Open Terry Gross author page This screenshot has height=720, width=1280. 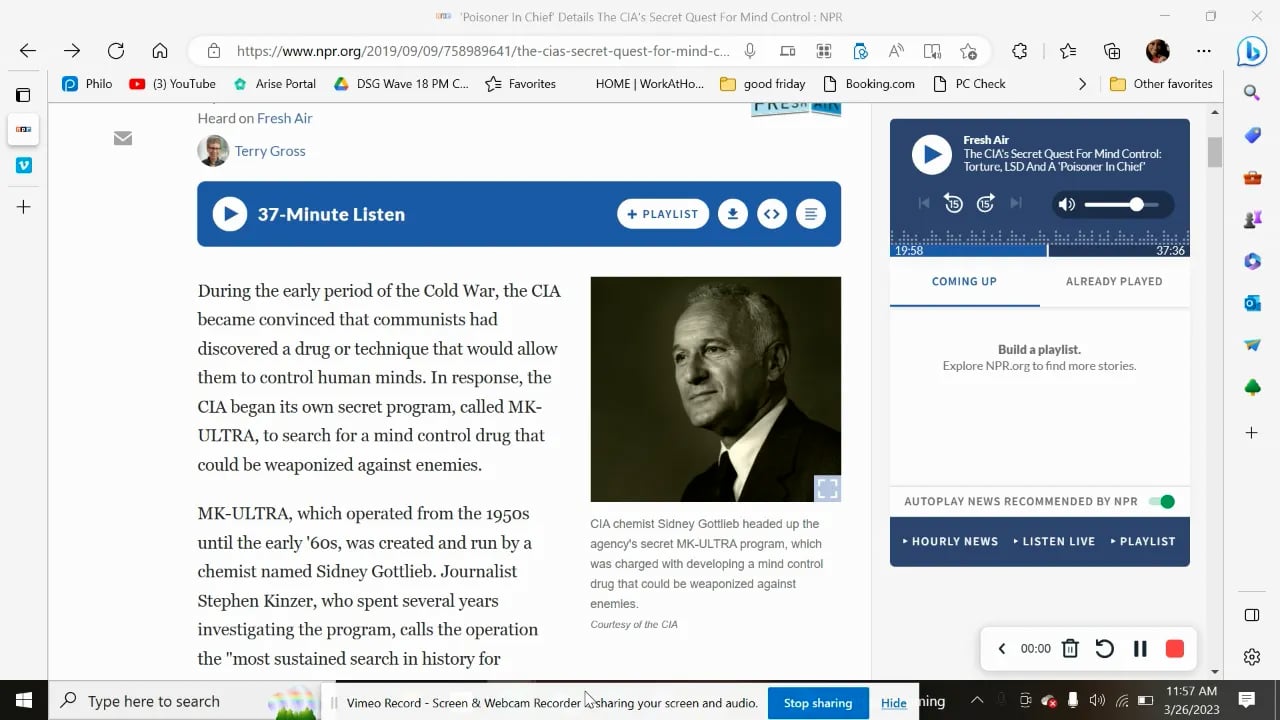pyautogui.click(x=270, y=151)
